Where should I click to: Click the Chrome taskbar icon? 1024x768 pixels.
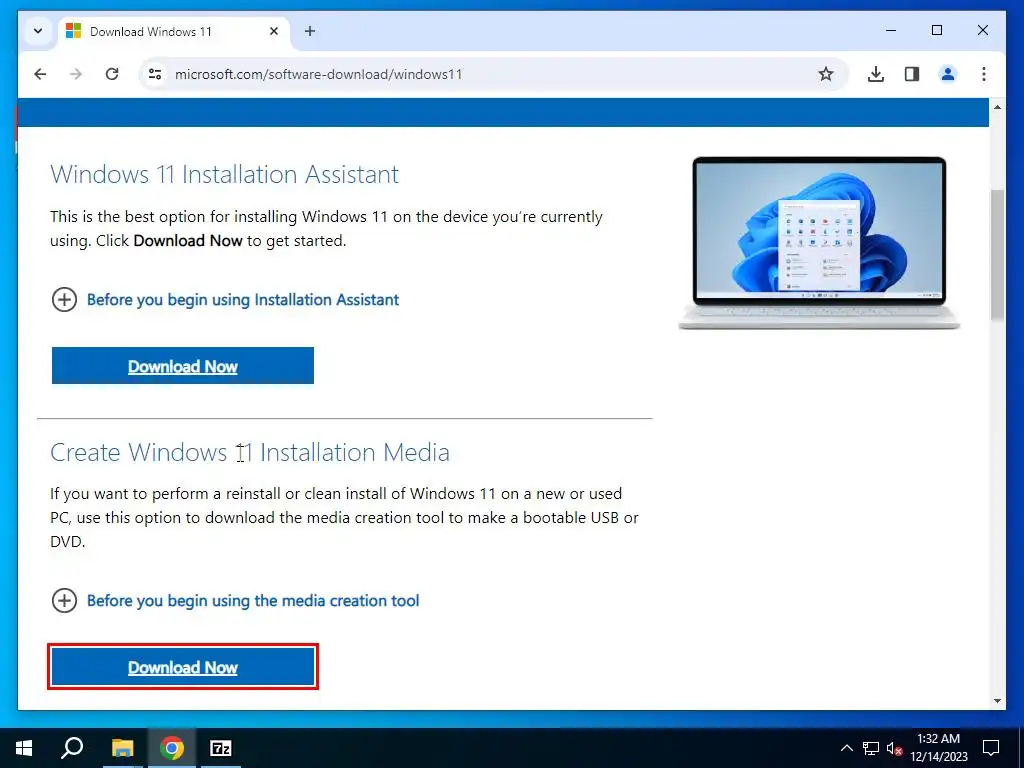172,748
